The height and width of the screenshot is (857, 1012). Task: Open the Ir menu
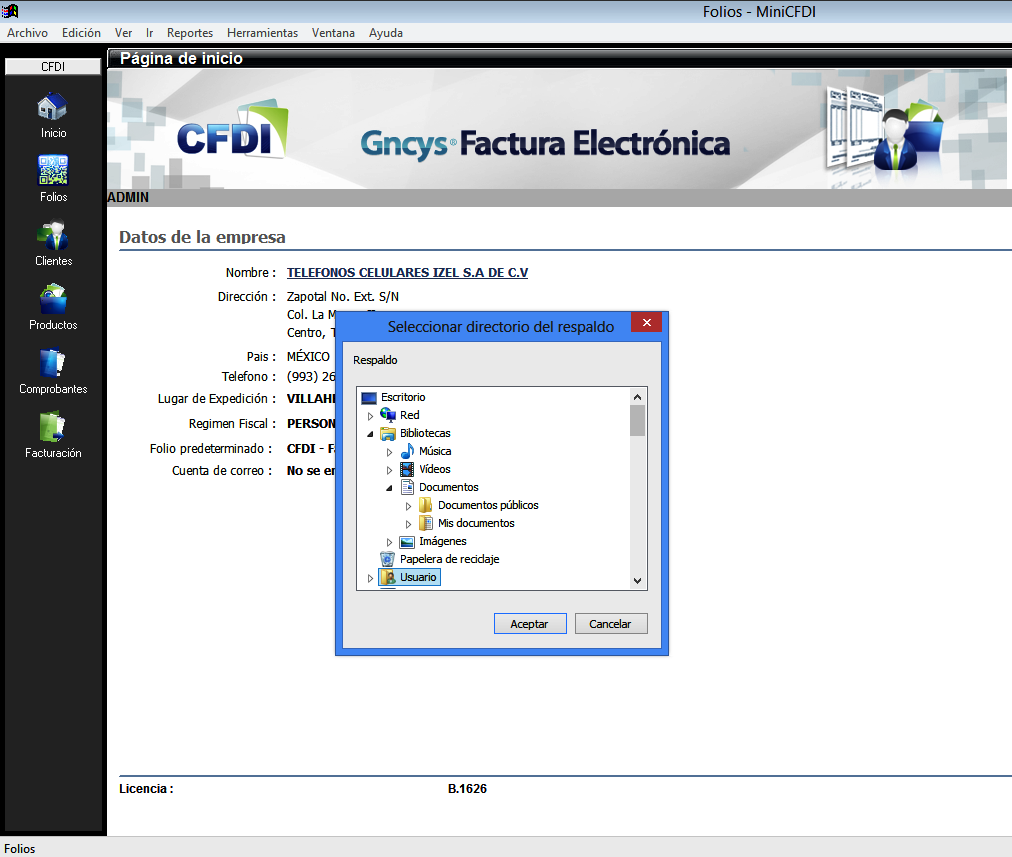(150, 33)
